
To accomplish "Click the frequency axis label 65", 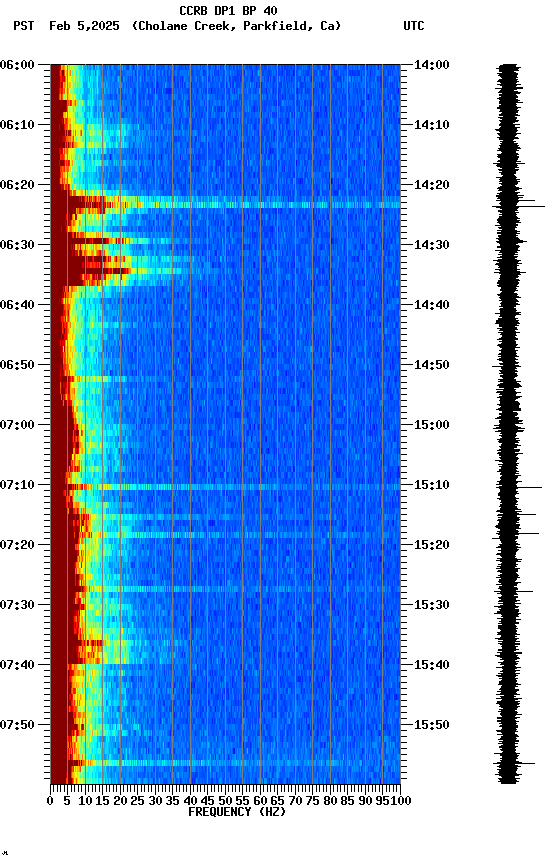I will click(x=278, y=802).
